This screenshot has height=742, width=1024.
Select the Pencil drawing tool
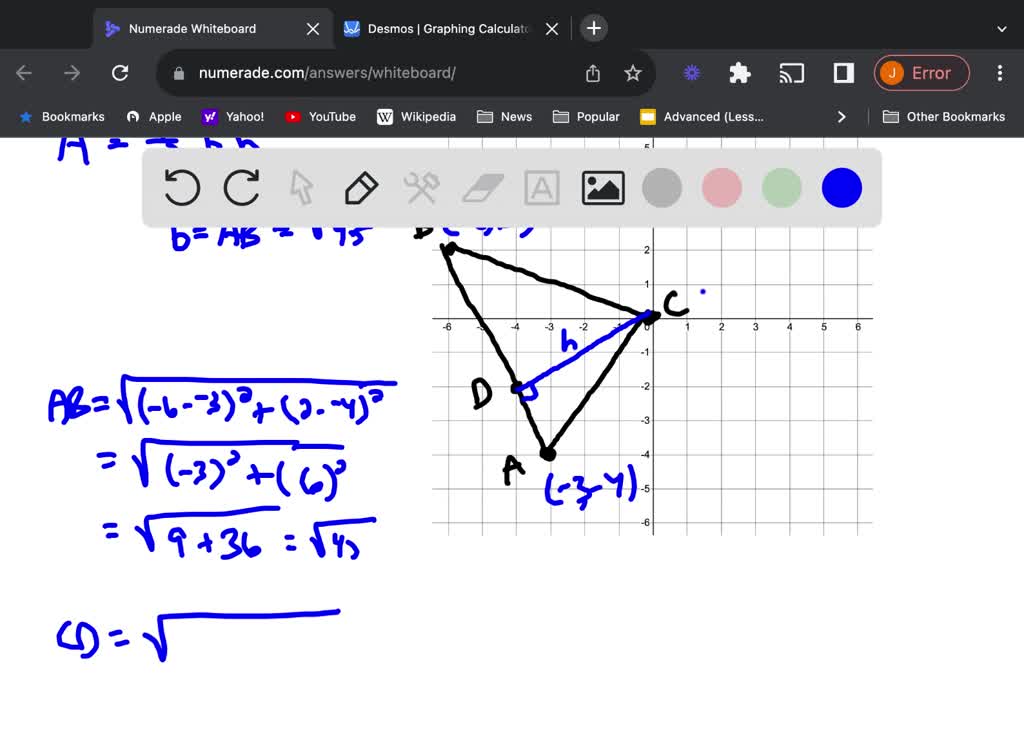point(361,187)
